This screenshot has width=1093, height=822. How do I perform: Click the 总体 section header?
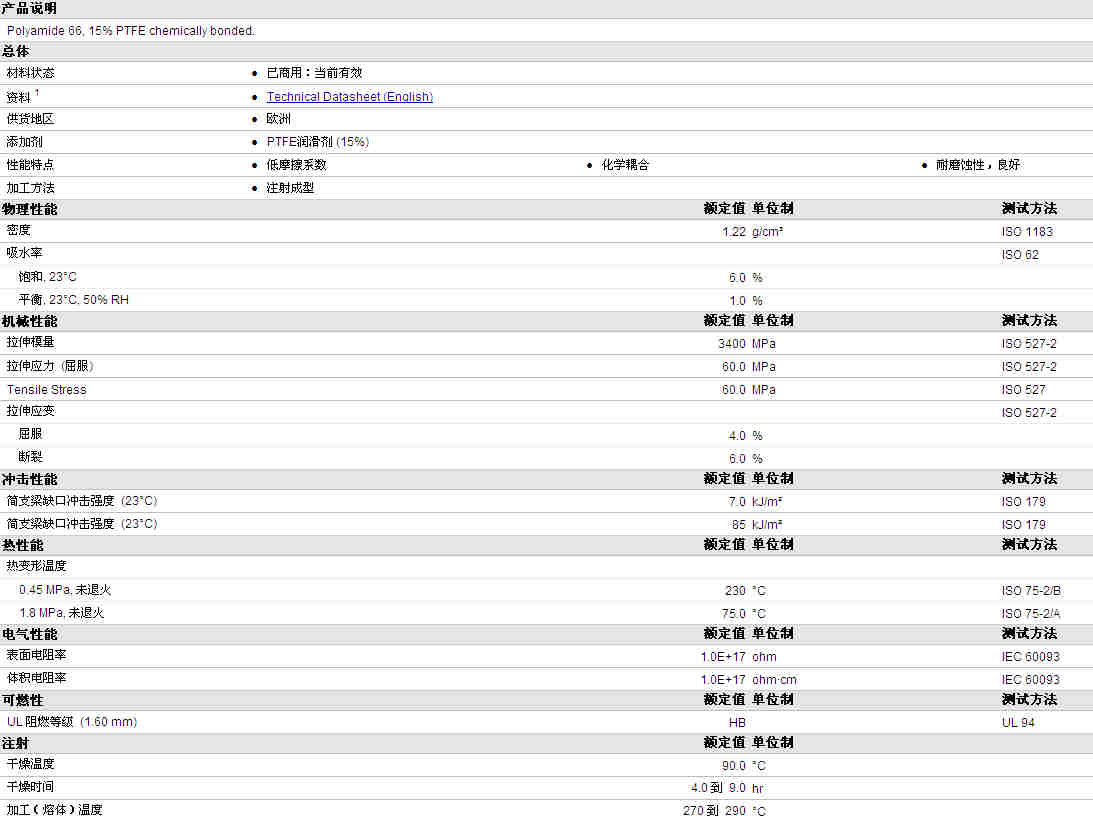[x=16, y=52]
